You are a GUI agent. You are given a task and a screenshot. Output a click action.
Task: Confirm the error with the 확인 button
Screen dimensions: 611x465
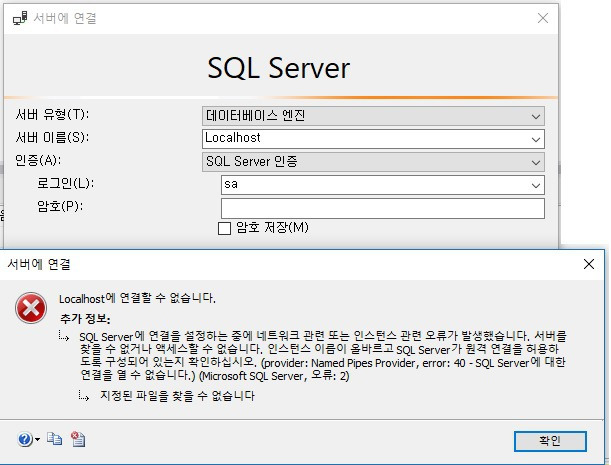tap(550, 441)
